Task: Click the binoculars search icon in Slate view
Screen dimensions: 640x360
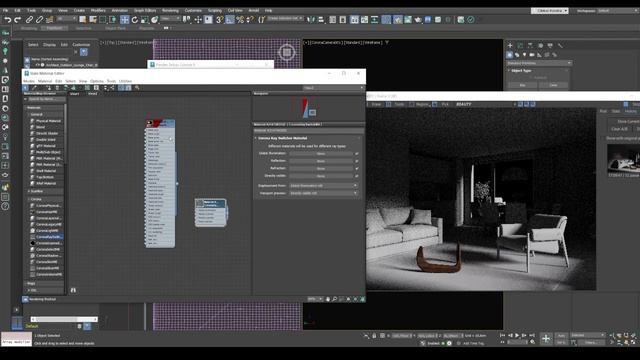Action: pyautogui.click(x=73, y=290)
